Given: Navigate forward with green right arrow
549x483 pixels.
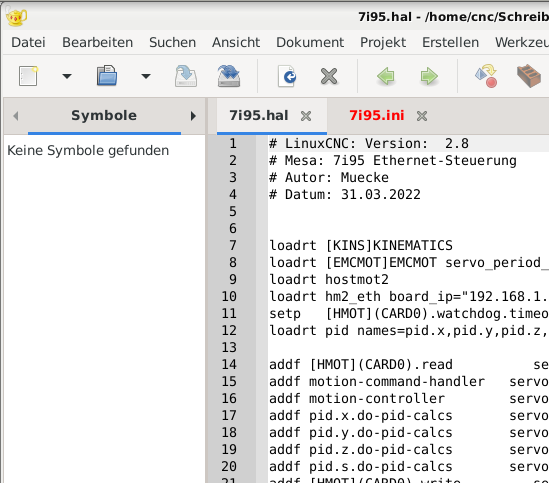Looking at the screenshot, I should click(429, 76).
